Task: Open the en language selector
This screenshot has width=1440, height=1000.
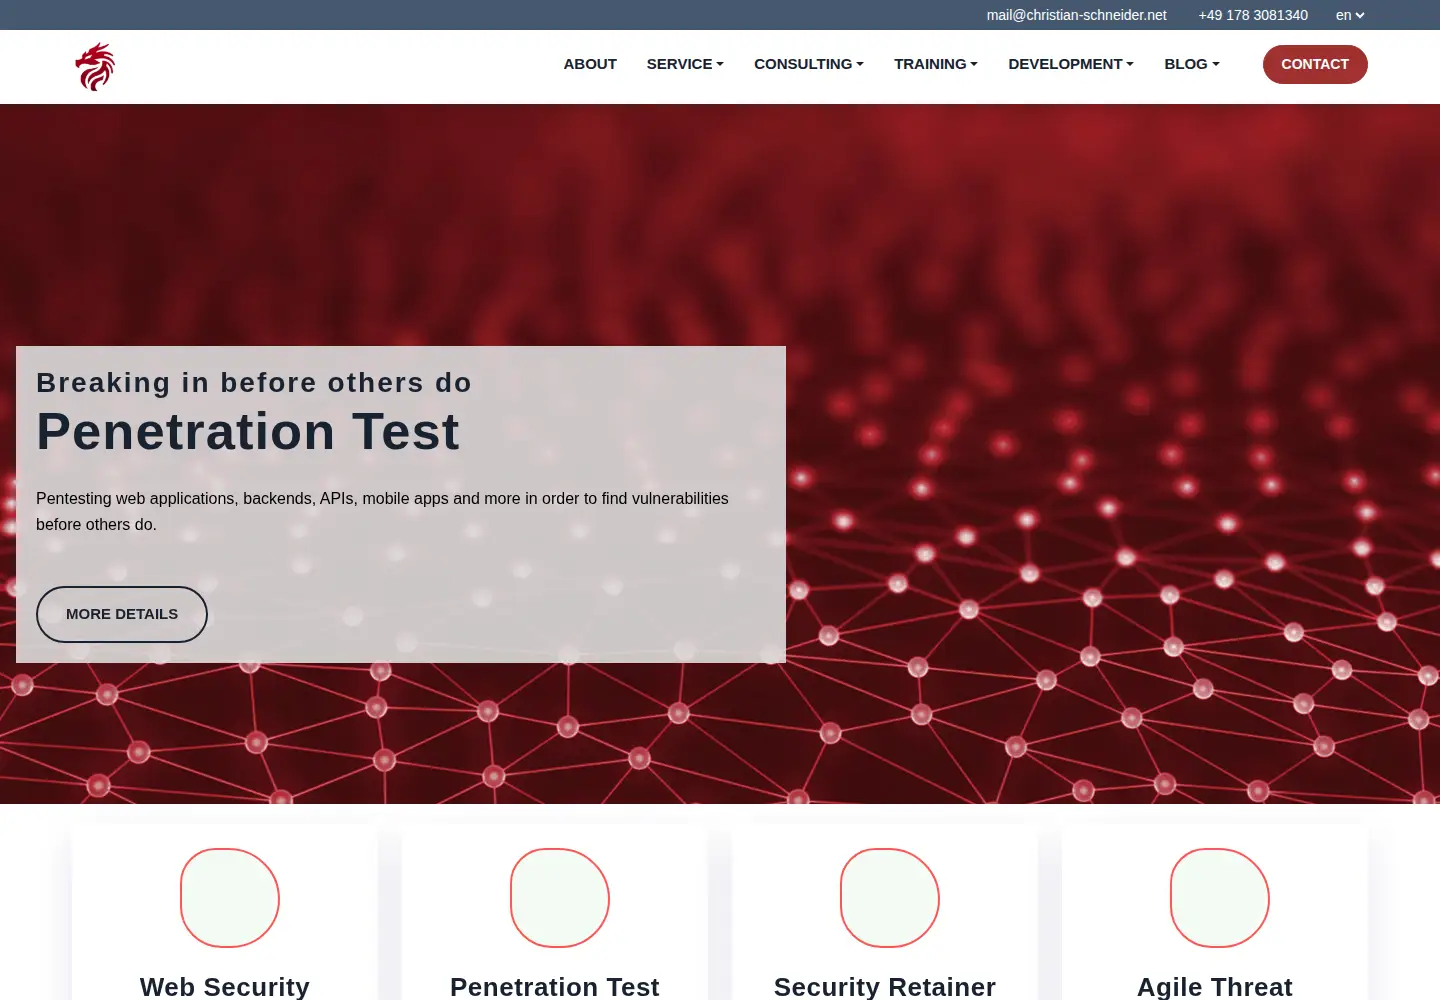Action: click(x=1350, y=15)
